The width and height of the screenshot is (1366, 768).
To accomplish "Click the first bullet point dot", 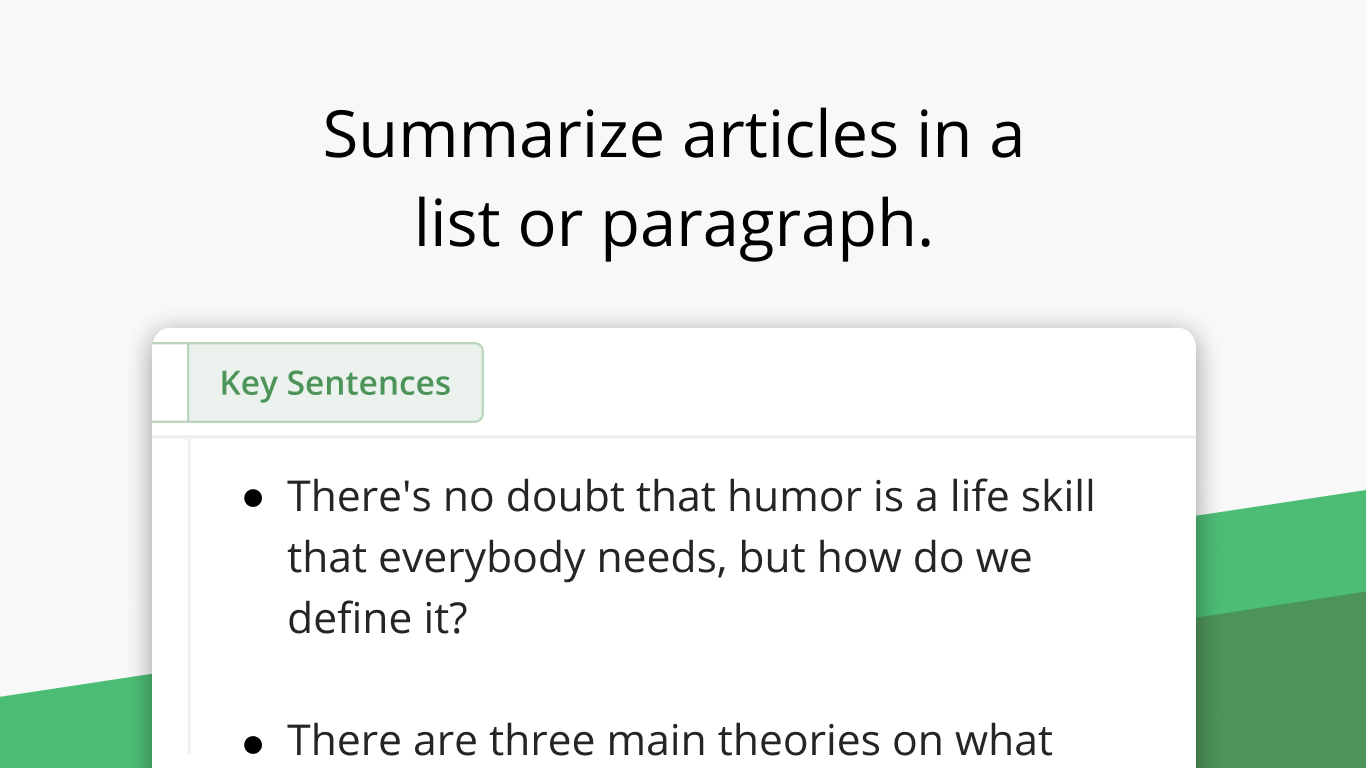I will 254,497.
